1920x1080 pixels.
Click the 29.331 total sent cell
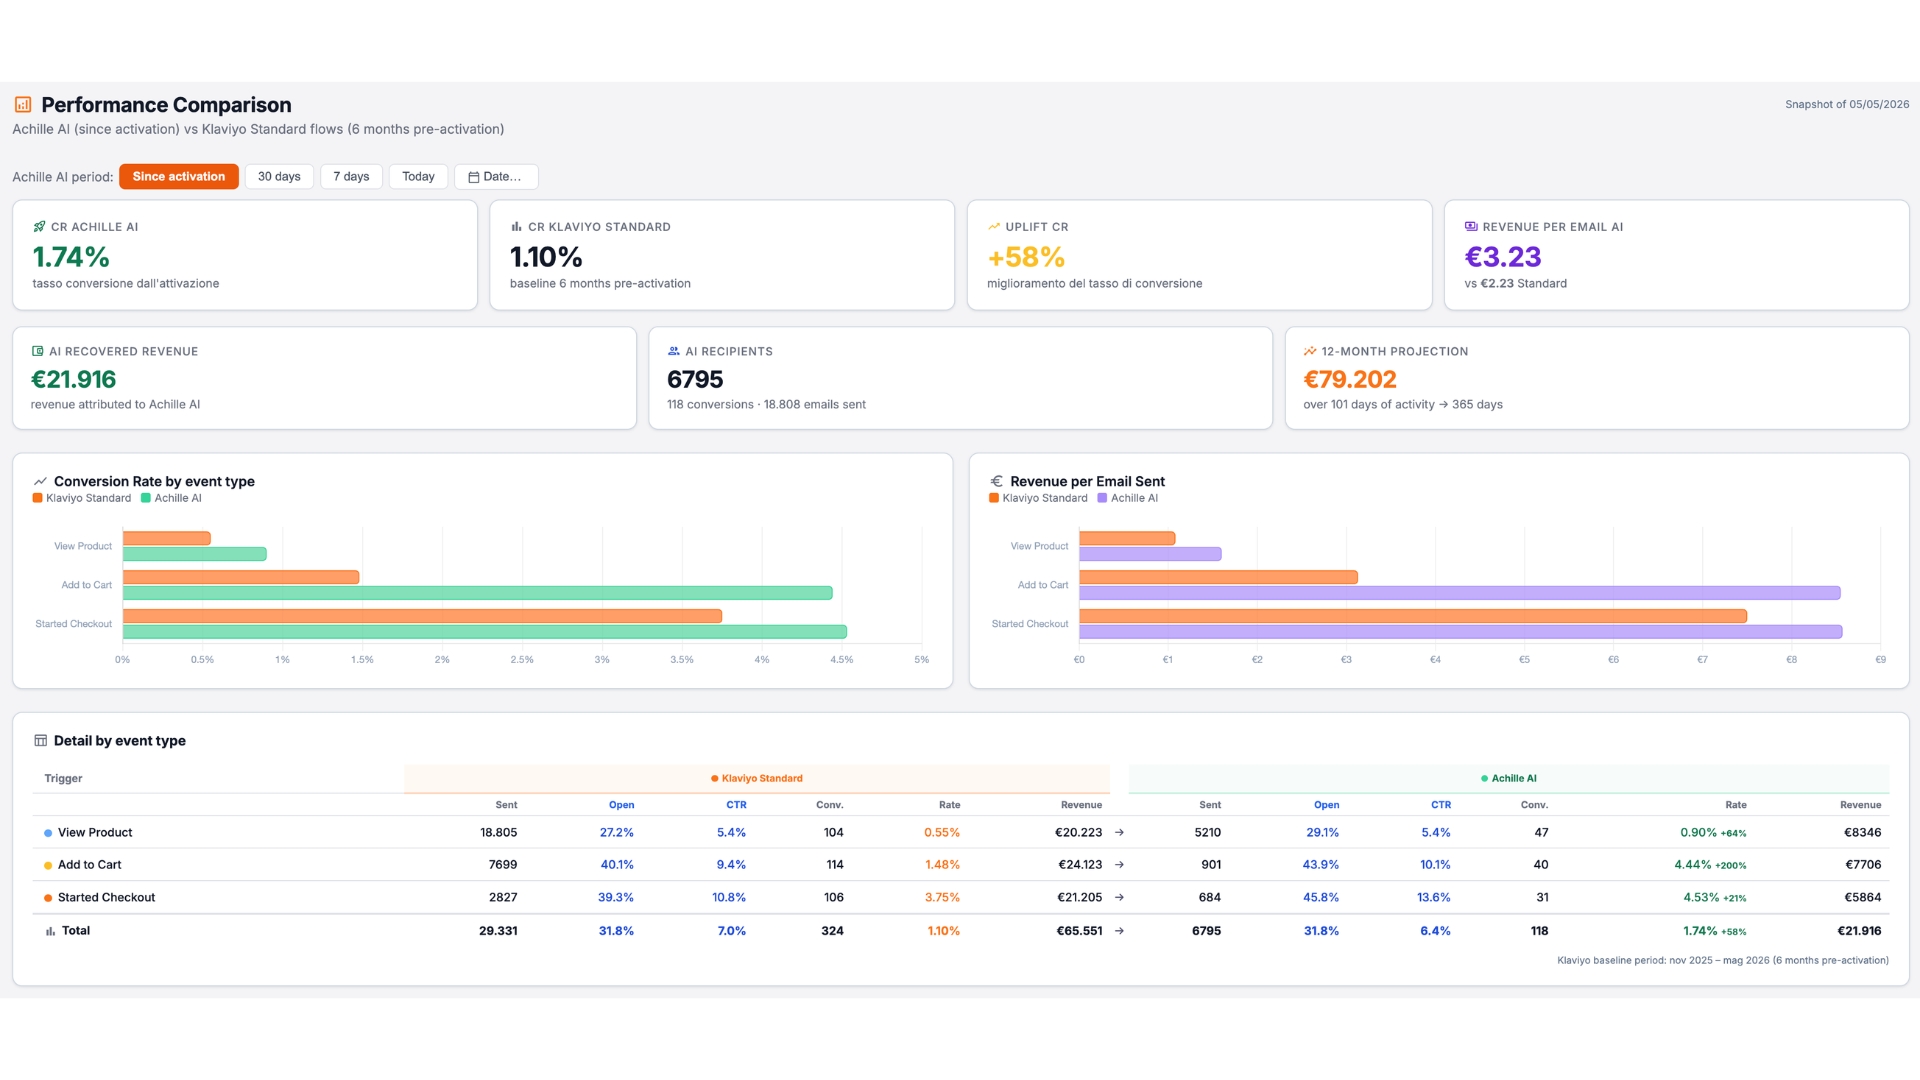tap(498, 931)
